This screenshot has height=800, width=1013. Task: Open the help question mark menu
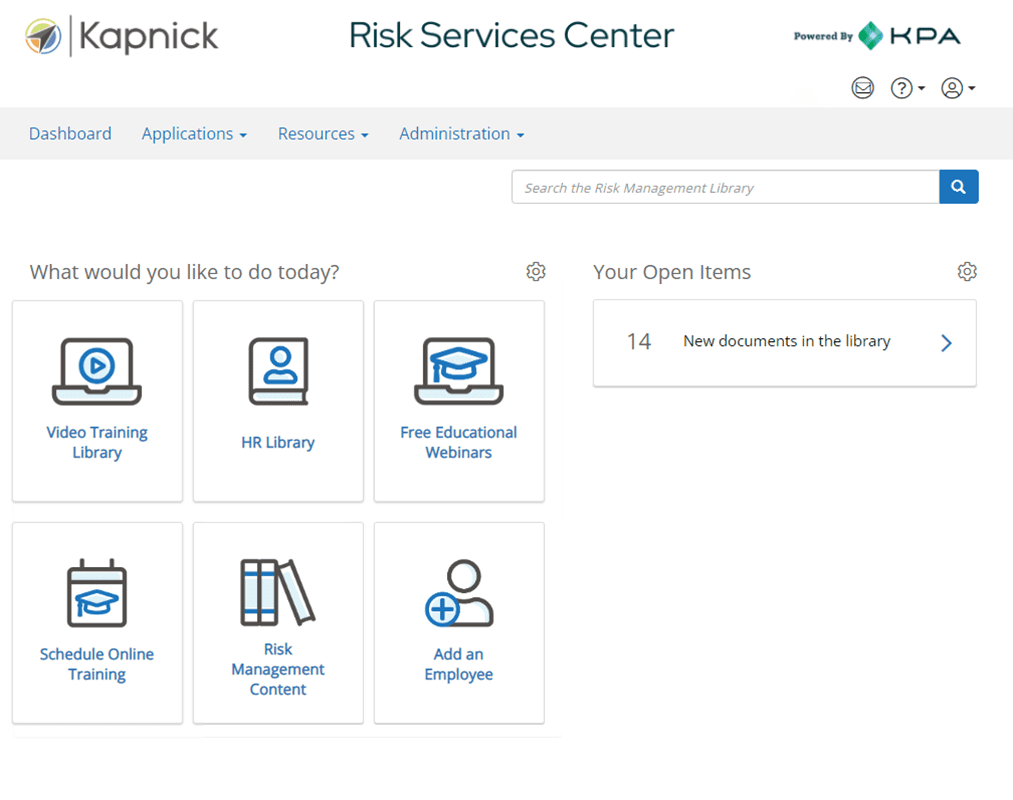click(x=907, y=87)
